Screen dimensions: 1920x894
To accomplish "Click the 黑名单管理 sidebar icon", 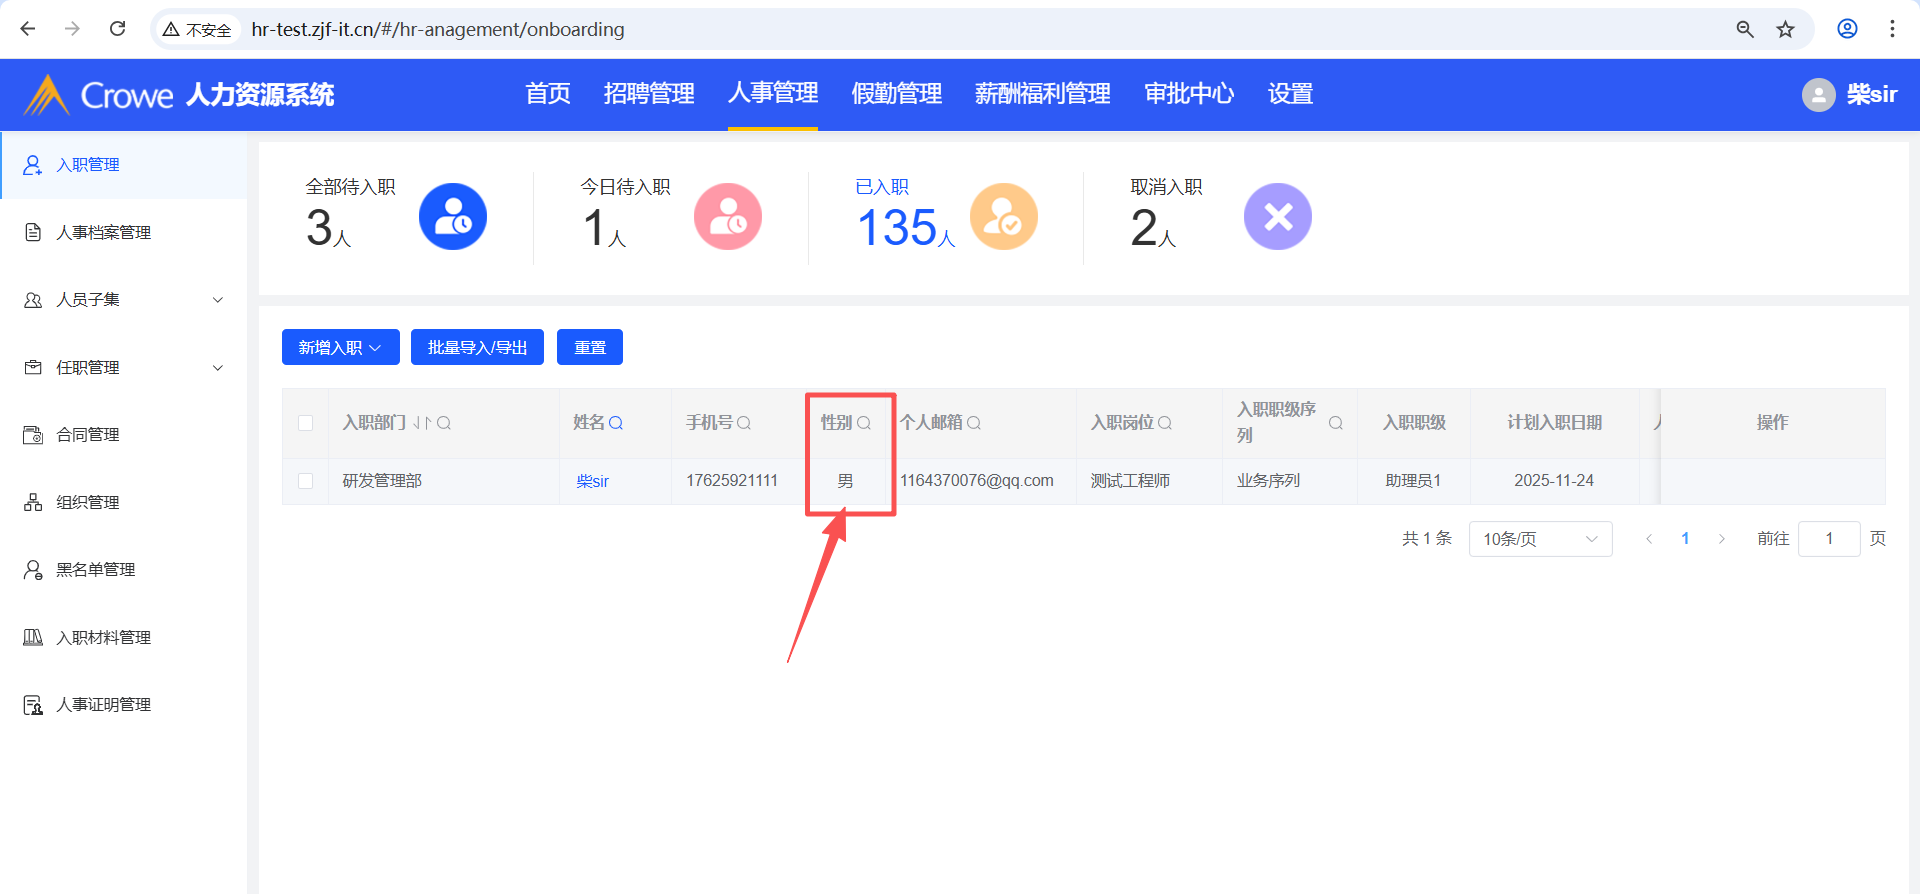I will pos(33,570).
